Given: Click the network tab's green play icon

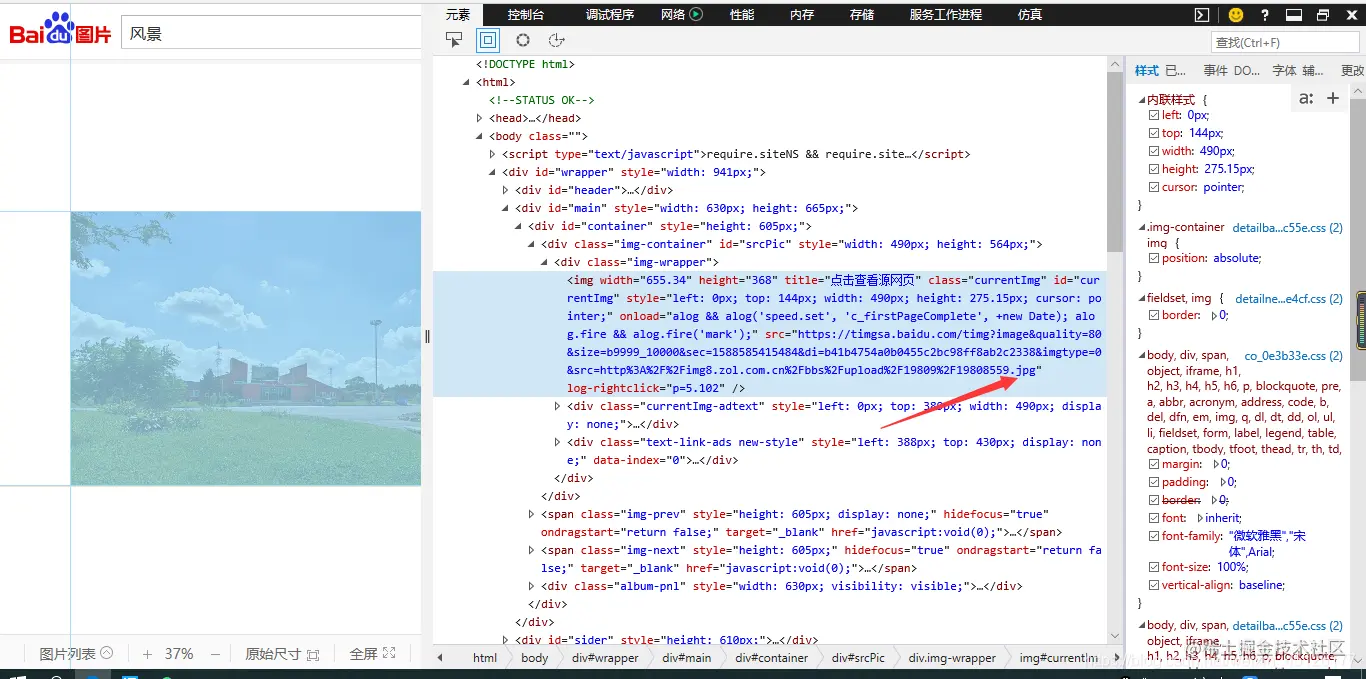Looking at the screenshot, I should coord(696,14).
